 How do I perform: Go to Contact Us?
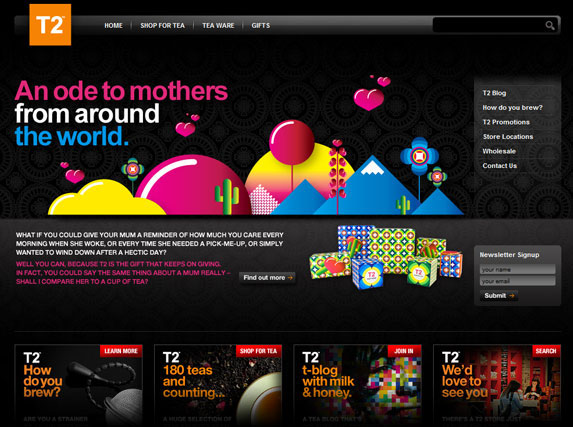pos(499,166)
